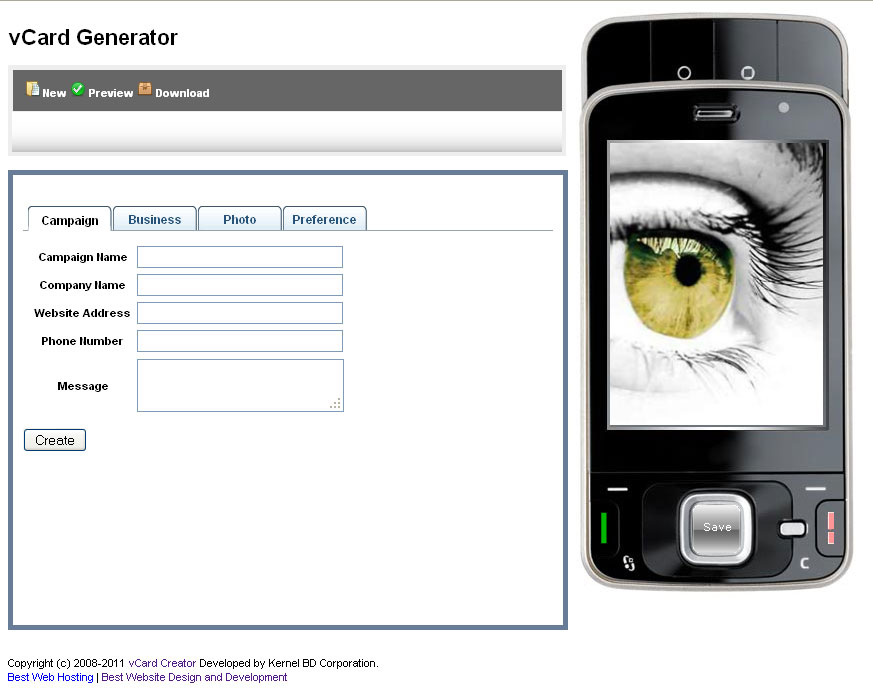
Task: Click the right soft key dash on phone
Action: click(x=816, y=488)
